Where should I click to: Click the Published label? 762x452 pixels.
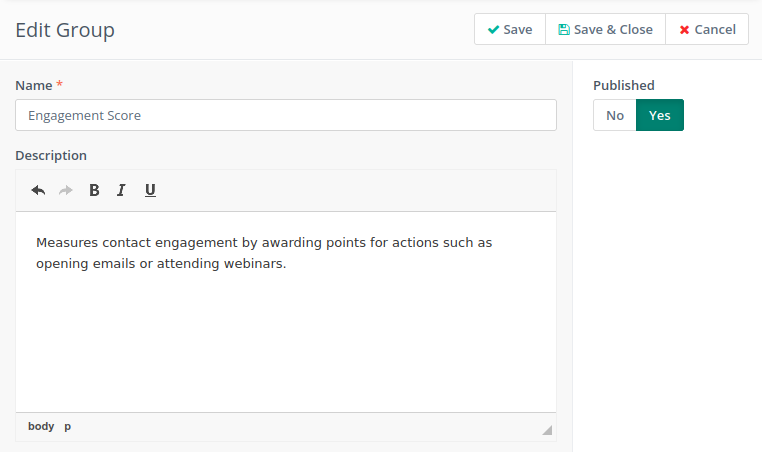click(x=623, y=85)
